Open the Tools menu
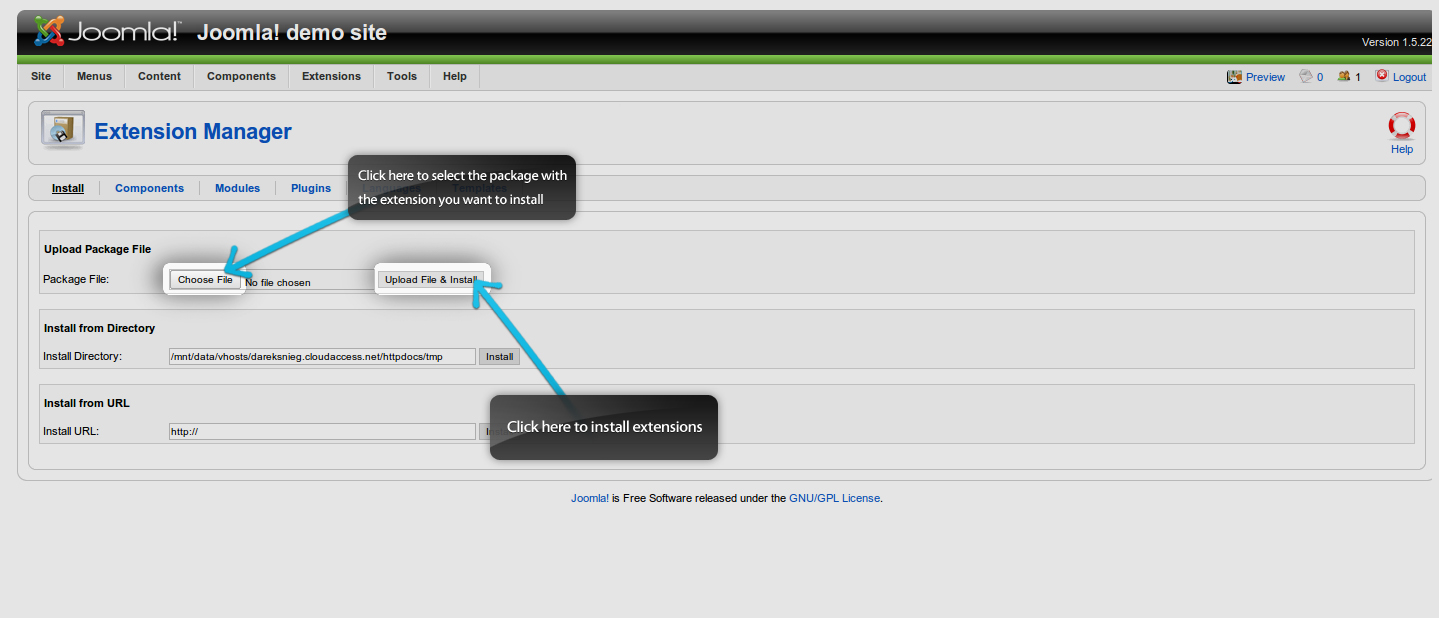This screenshot has width=1439, height=618. [x=402, y=77]
